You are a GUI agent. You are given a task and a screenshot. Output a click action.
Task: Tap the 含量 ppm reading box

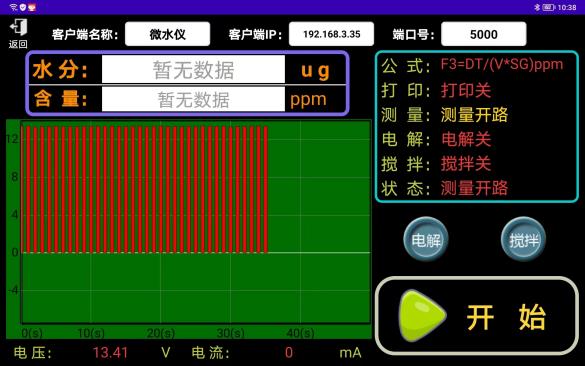point(193,99)
